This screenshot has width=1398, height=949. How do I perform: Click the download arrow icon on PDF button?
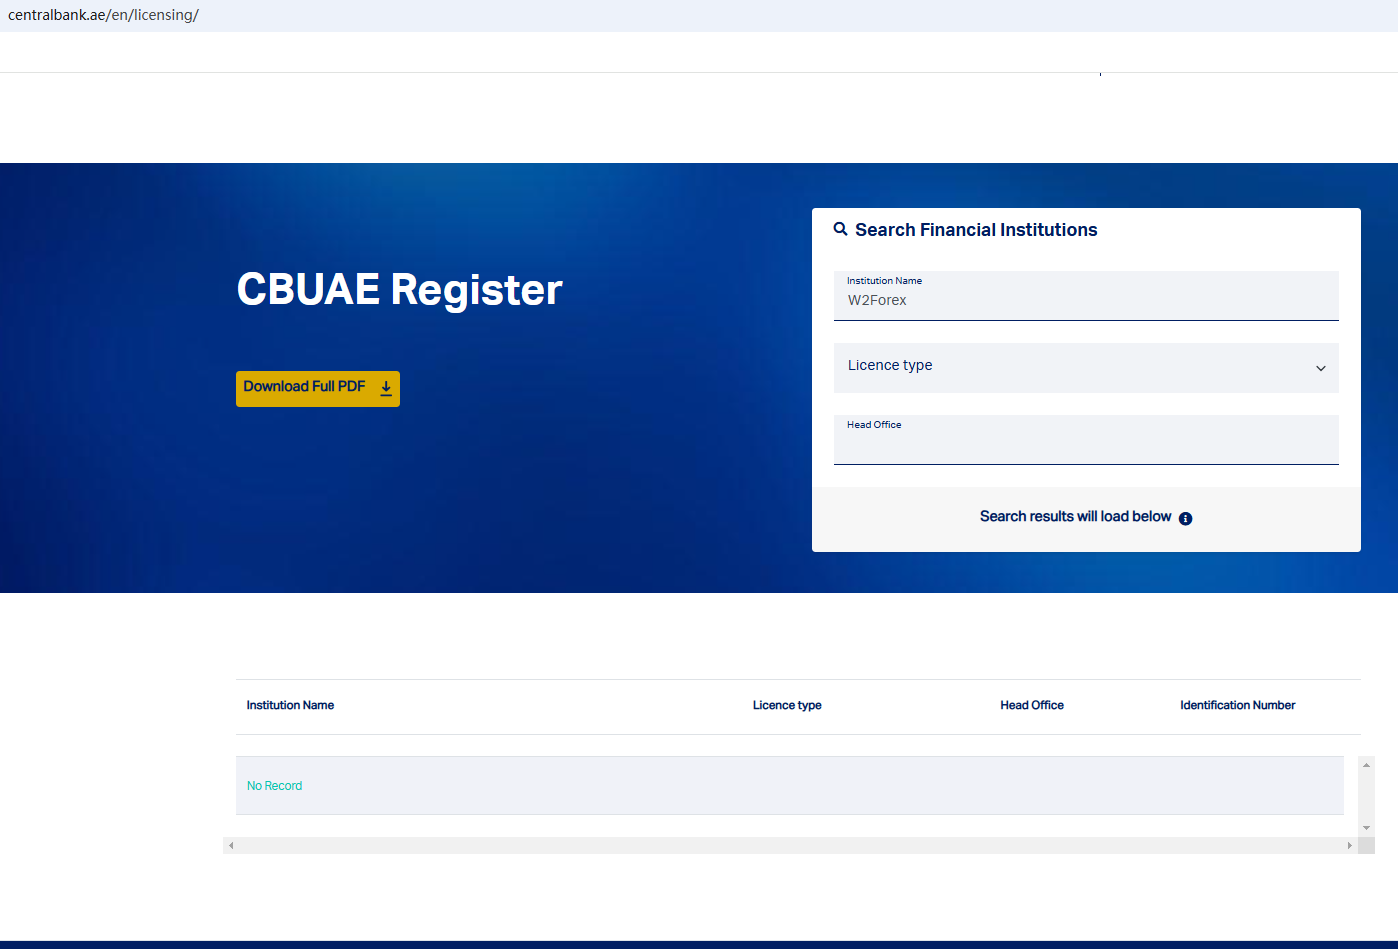point(386,388)
